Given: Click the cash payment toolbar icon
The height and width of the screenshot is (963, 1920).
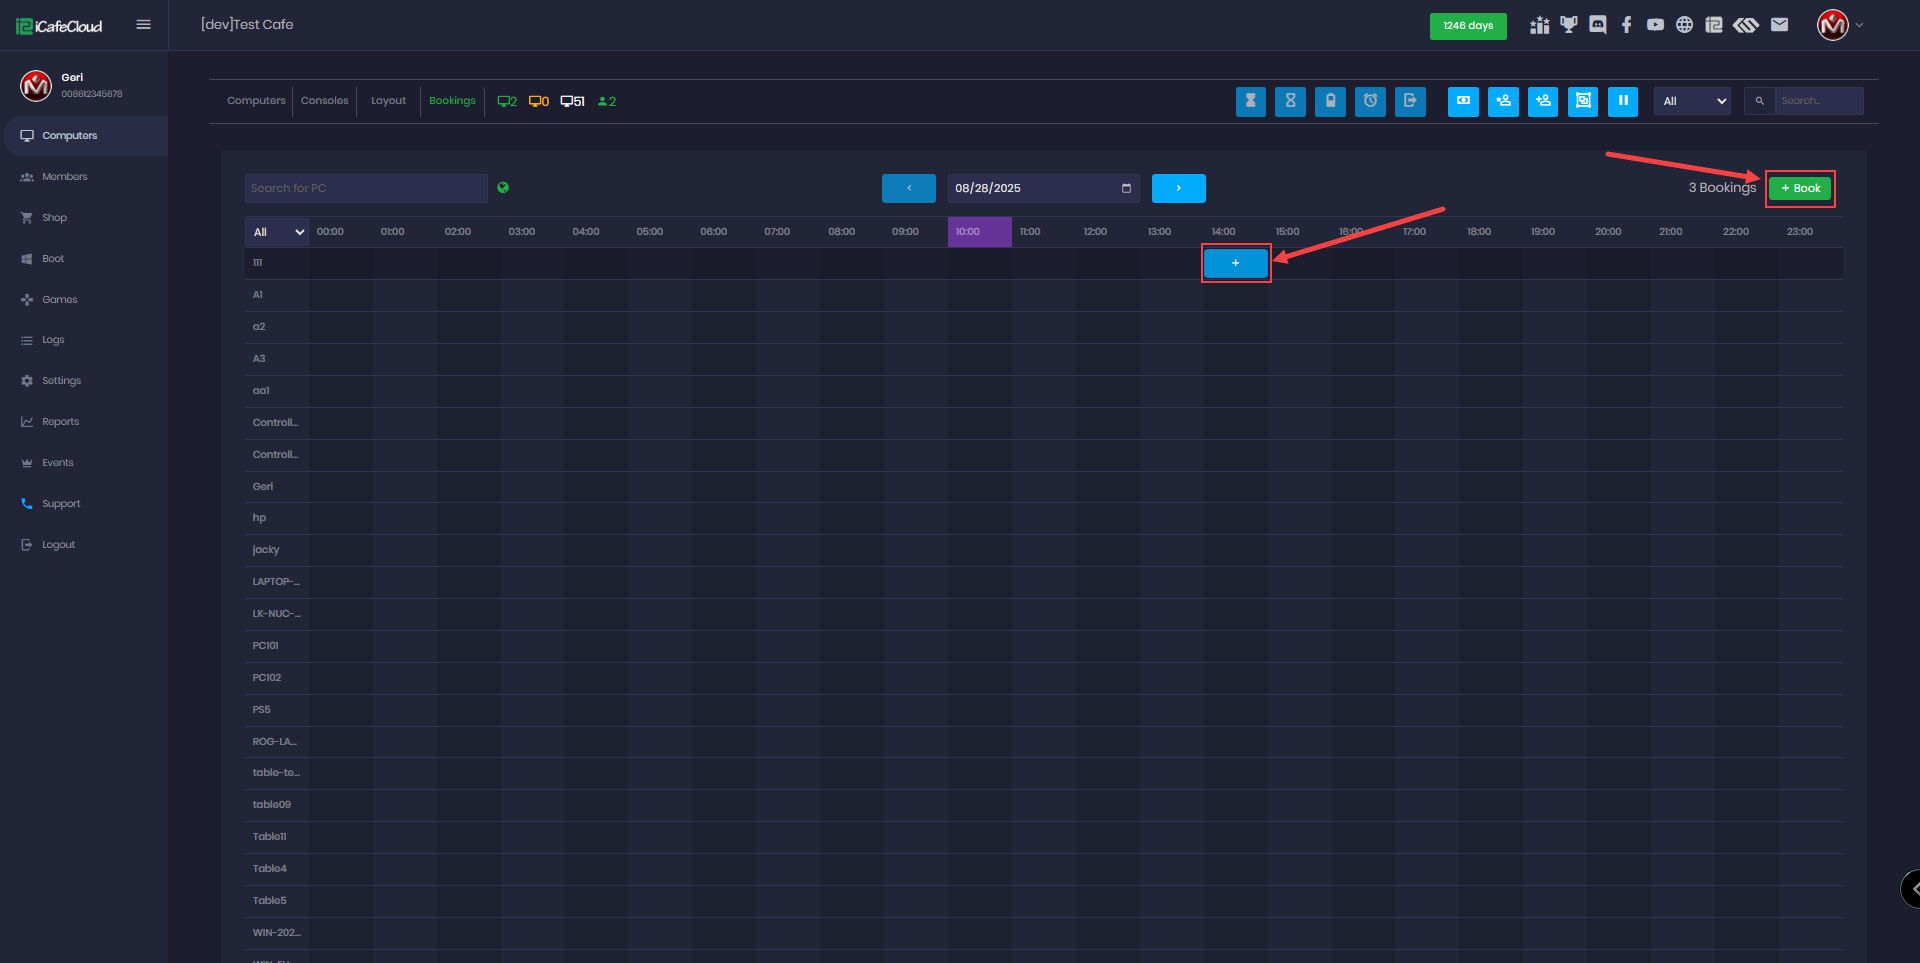Looking at the screenshot, I should pyautogui.click(x=1463, y=101).
